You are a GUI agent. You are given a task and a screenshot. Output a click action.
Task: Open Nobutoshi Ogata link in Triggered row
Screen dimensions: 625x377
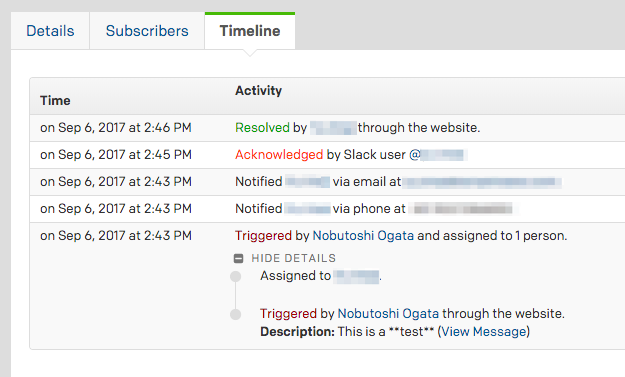coord(363,236)
